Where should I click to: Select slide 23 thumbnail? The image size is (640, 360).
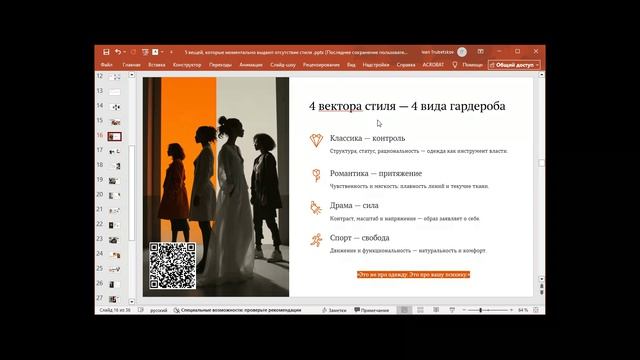114,240
